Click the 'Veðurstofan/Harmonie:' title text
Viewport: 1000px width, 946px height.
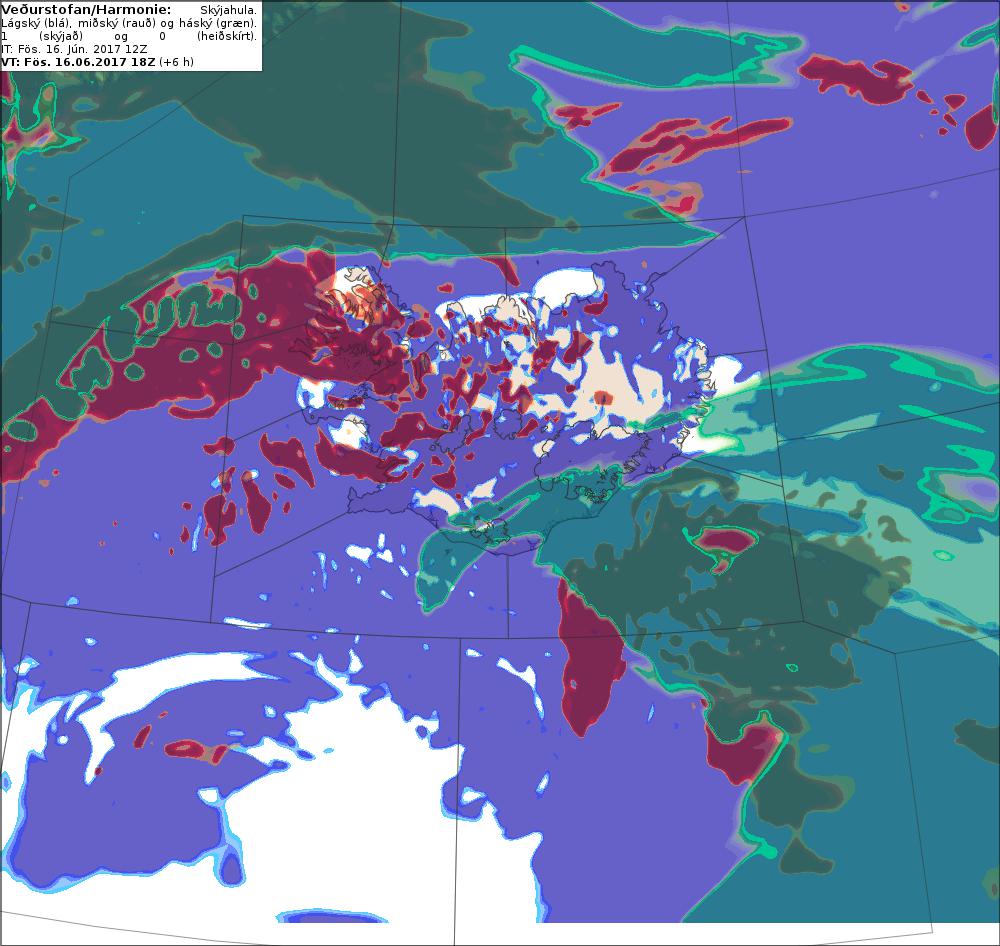(86, 10)
